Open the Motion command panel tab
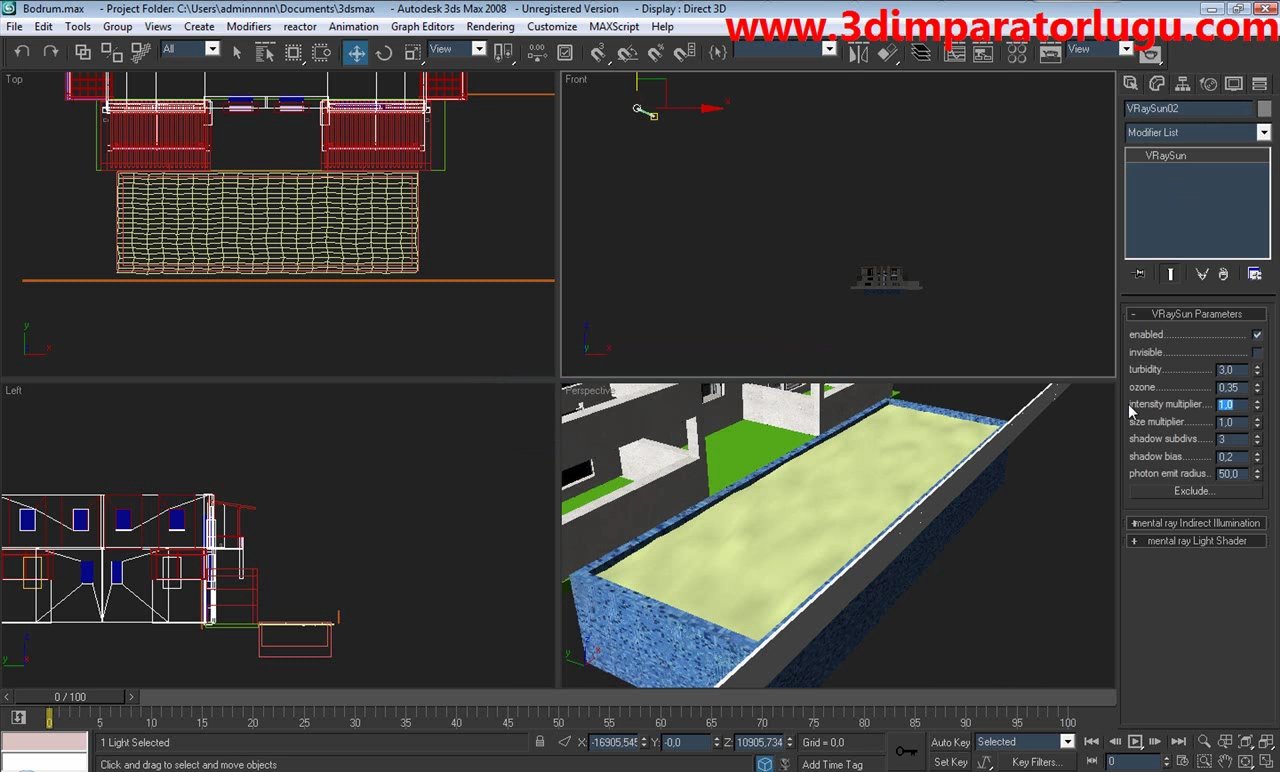1280x772 pixels. [x=1208, y=84]
